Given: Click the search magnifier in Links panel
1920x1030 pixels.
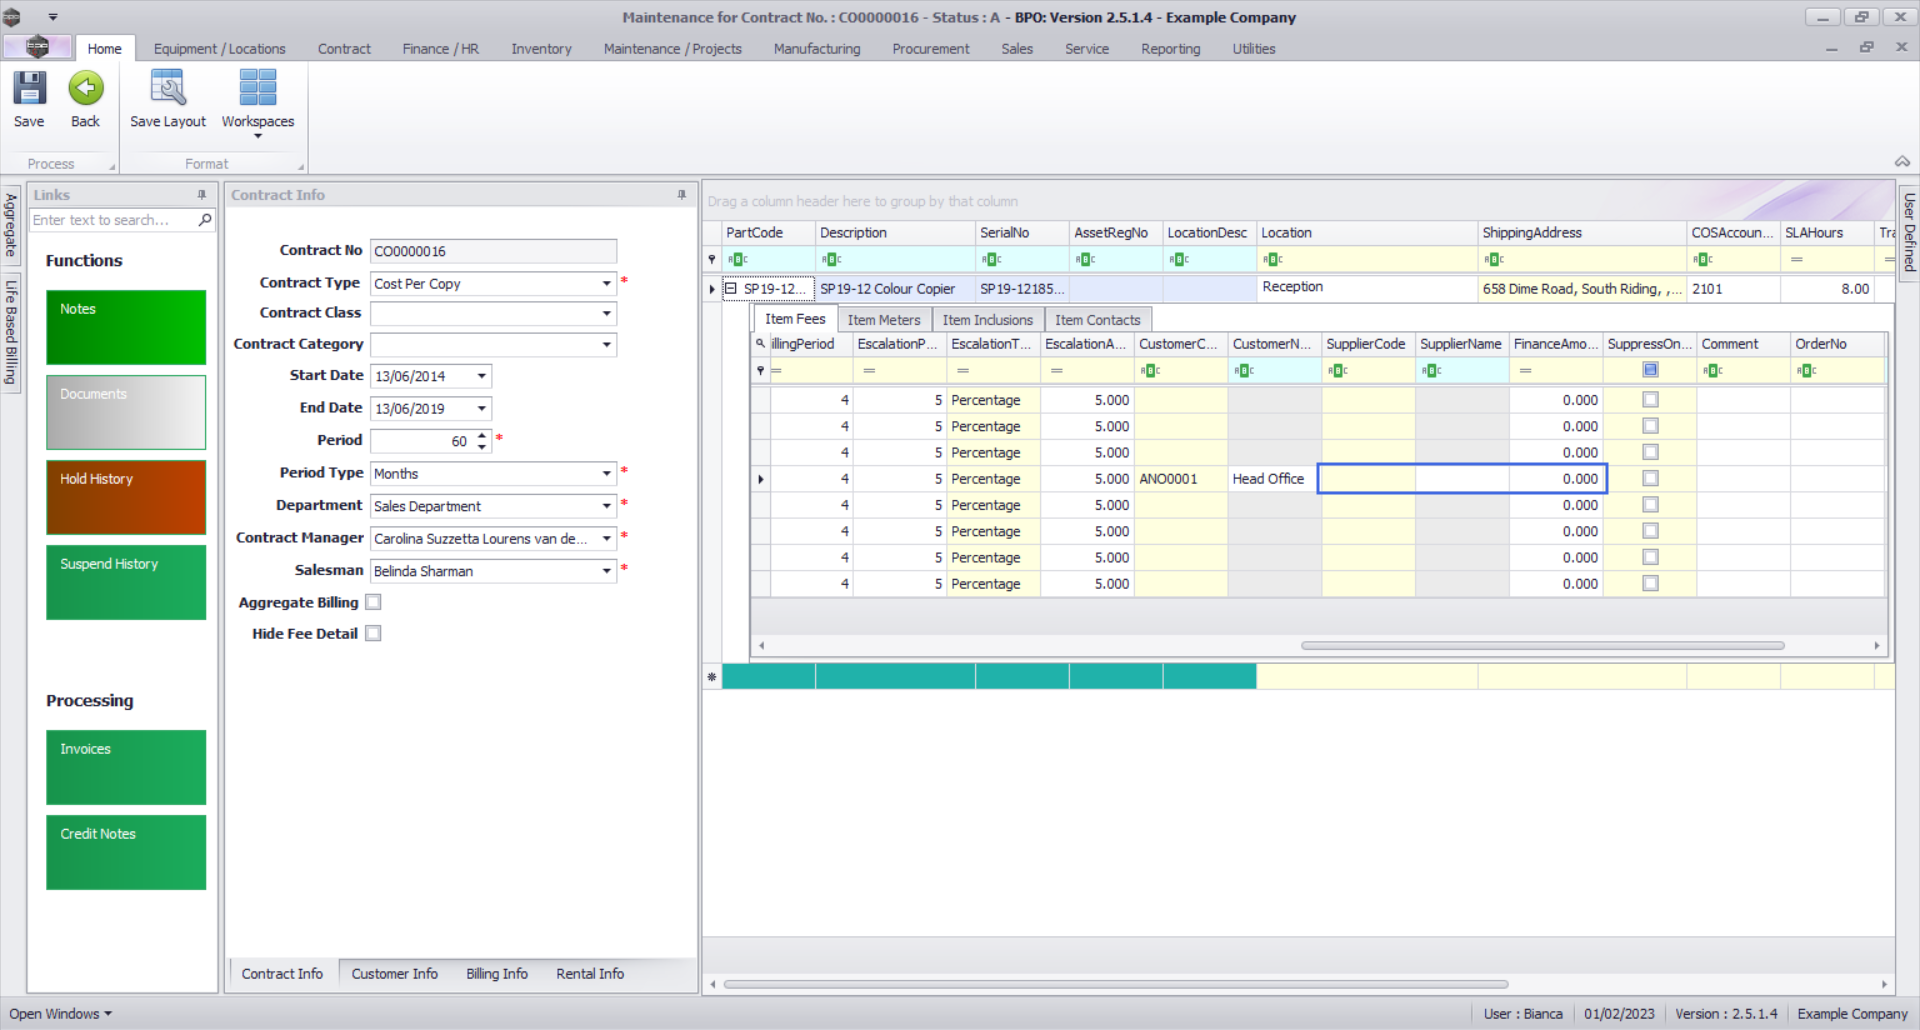Looking at the screenshot, I should (x=205, y=220).
